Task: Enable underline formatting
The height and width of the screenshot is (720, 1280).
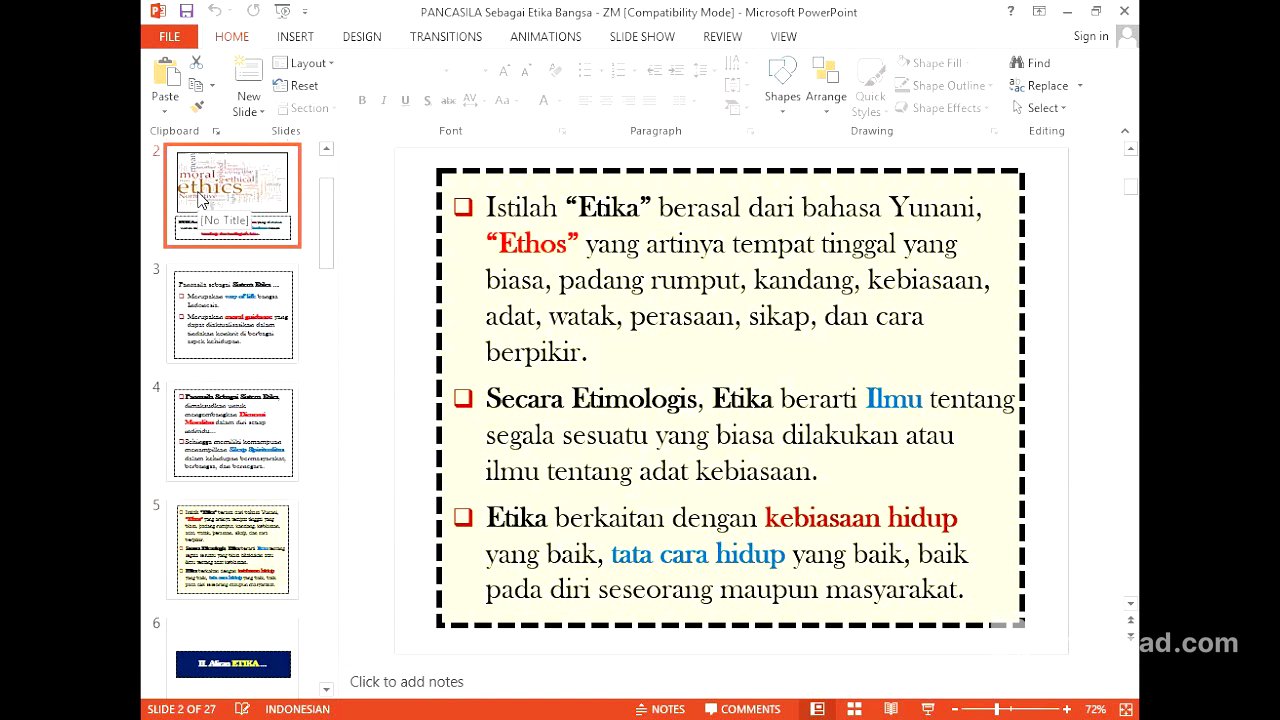Action: click(x=406, y=100)
